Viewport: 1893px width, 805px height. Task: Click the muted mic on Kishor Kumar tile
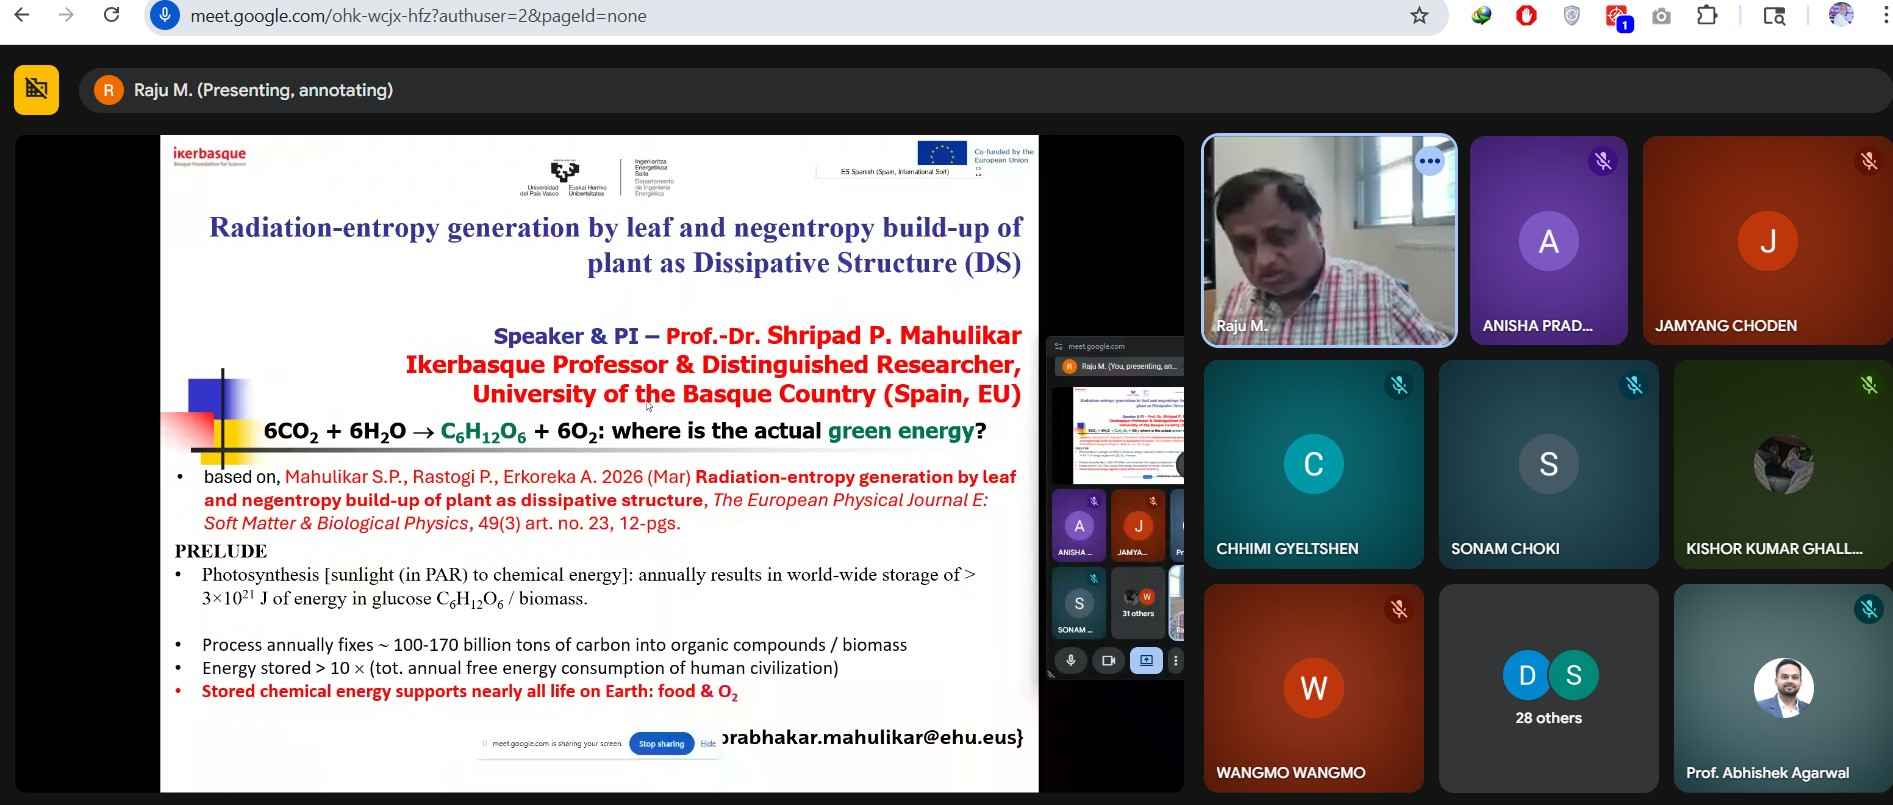pos(1869,385)
